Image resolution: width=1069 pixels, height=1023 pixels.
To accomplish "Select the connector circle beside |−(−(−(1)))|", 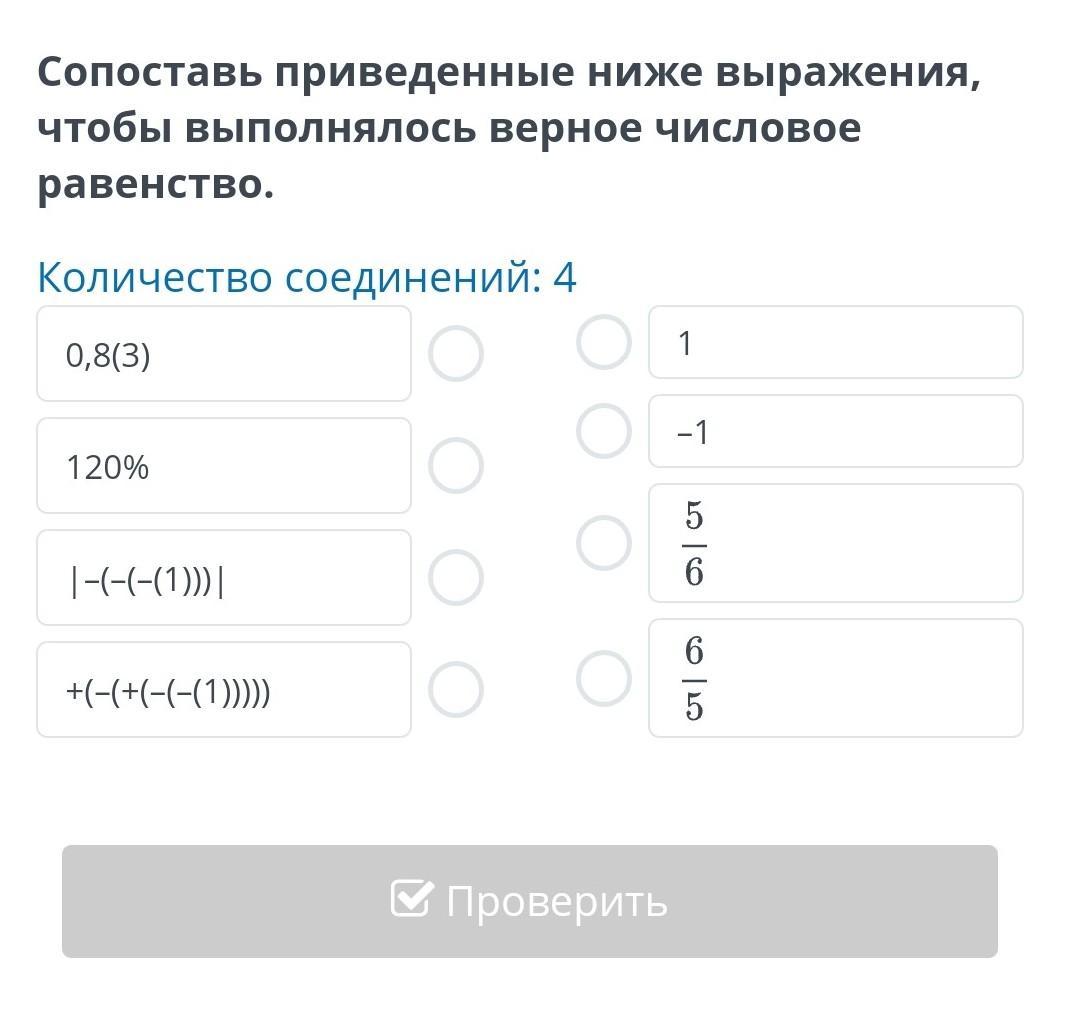I will 456,578.
